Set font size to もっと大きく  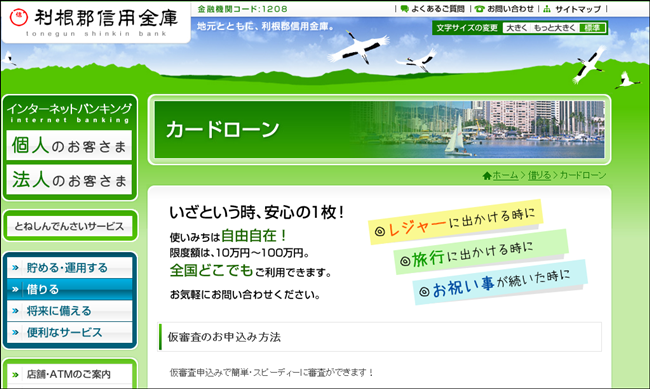[x=554, y=28]
